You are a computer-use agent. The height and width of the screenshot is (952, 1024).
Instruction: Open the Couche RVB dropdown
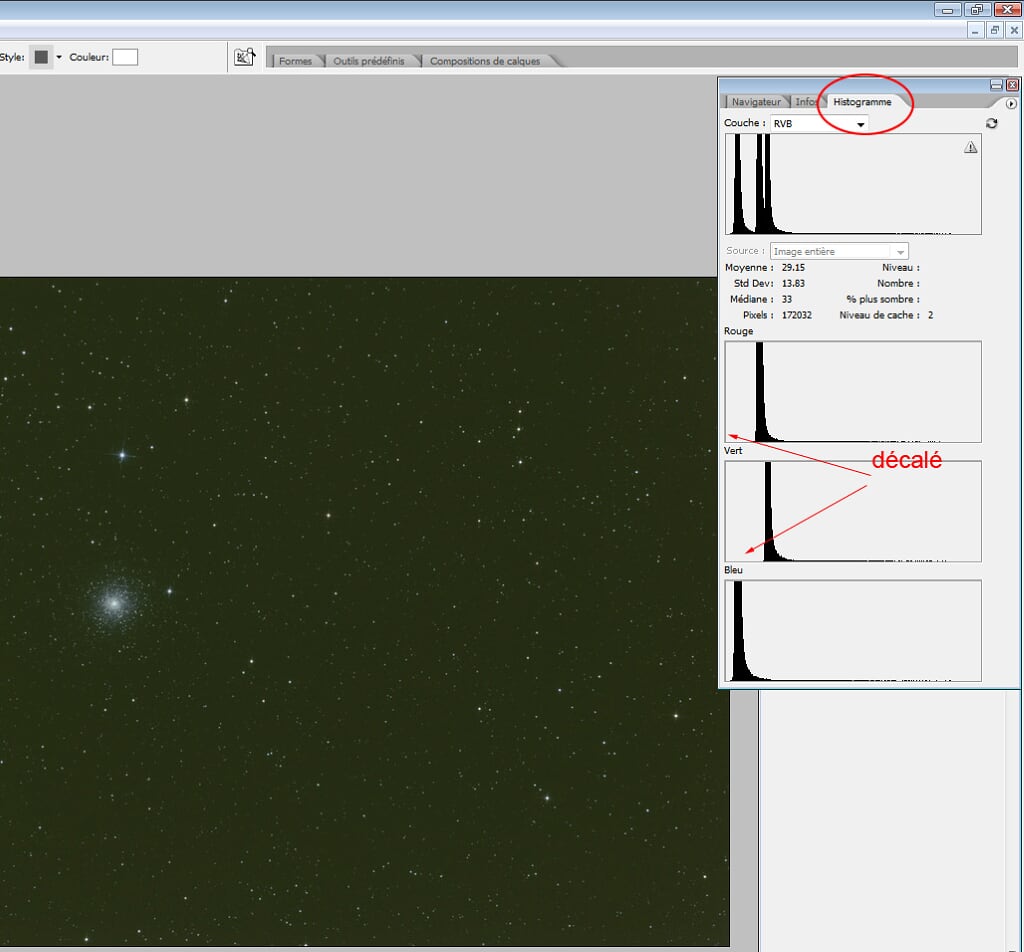[x=819, y=123]
